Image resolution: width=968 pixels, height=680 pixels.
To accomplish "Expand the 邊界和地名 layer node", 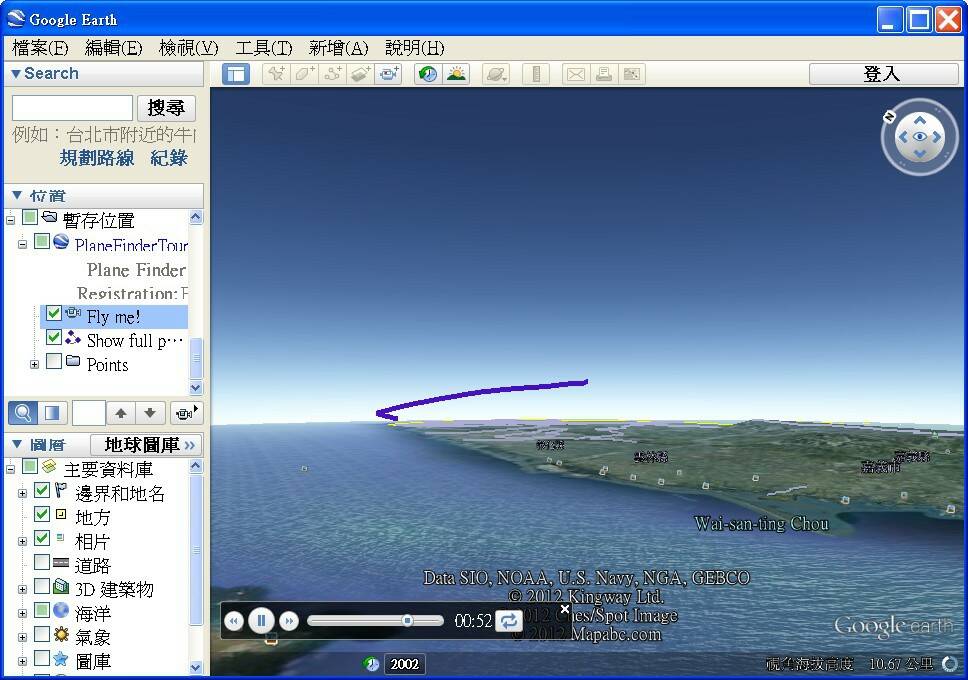I will pyautogui.click(x=22, y=493).
